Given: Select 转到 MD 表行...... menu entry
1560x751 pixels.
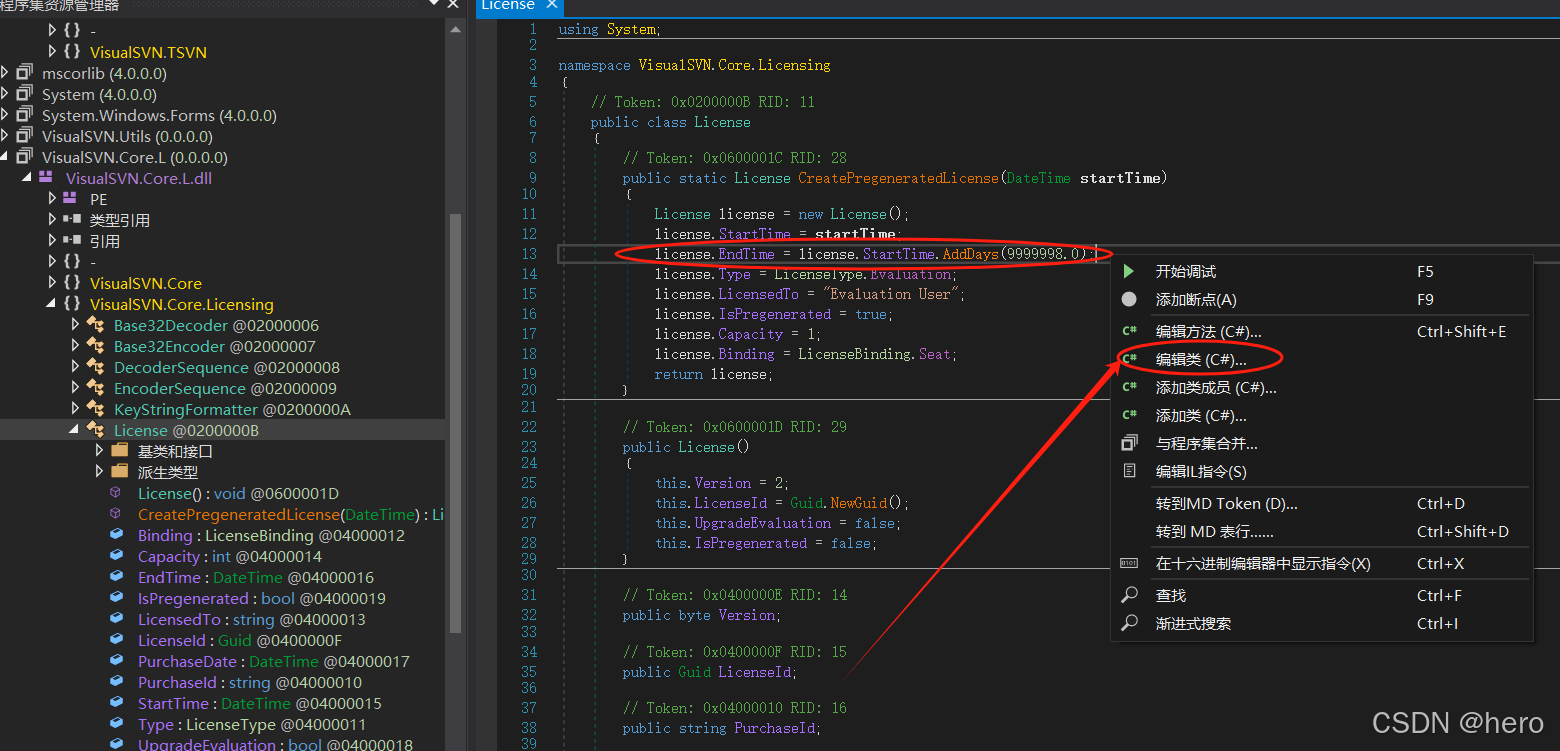Looking at the screenshot, I should point(1322,531).
